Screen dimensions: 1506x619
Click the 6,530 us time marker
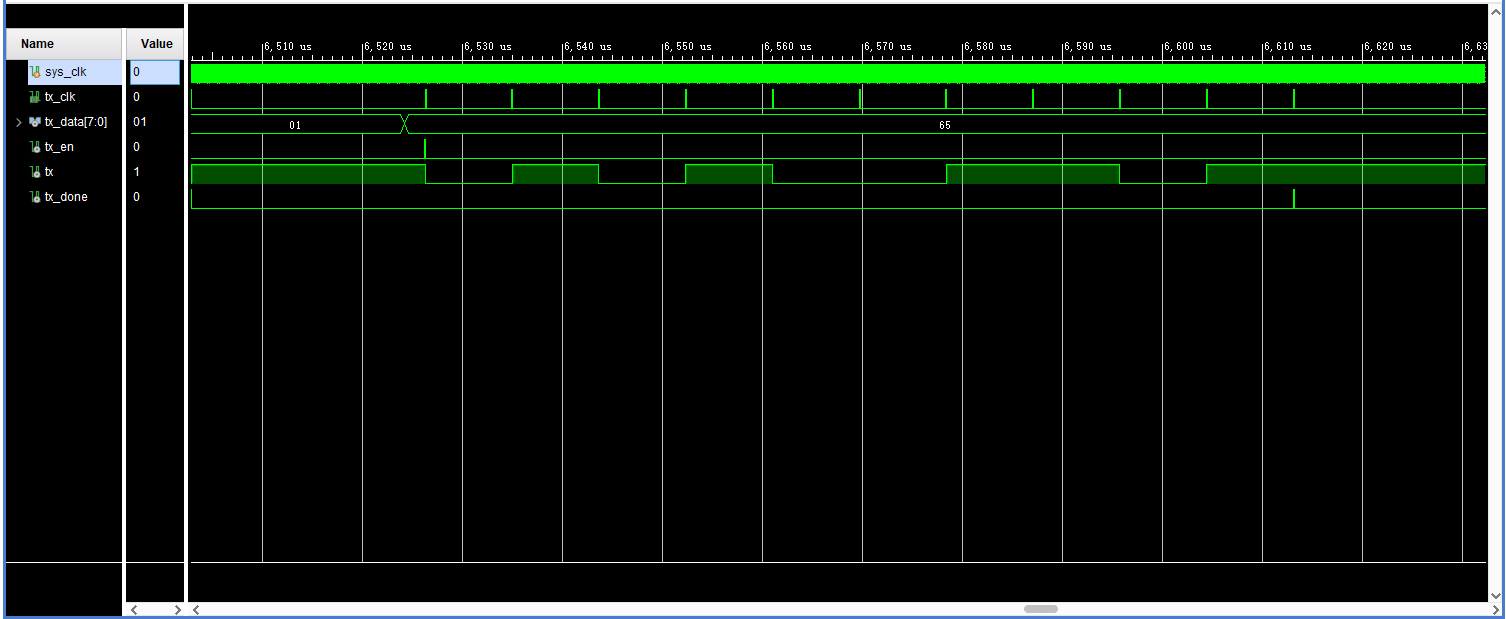click(487, 47)
